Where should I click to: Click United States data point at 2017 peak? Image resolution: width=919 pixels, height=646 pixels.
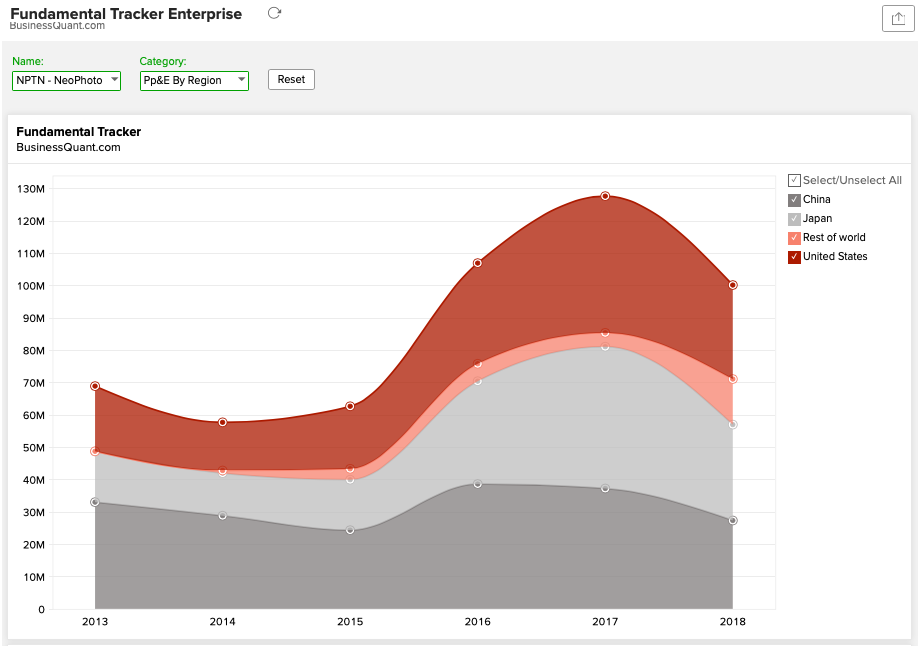[605, 196]
